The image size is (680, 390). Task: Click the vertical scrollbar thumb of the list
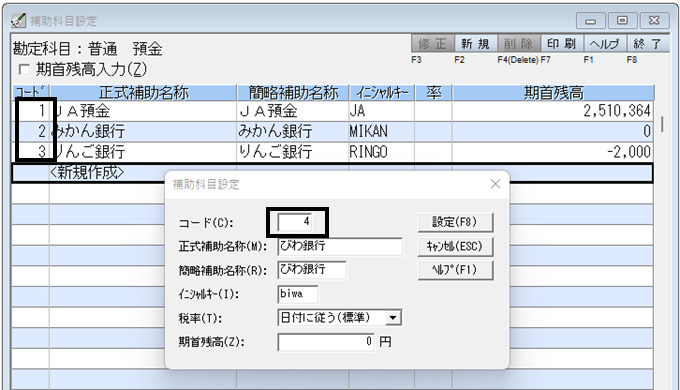tap(662, 124)
